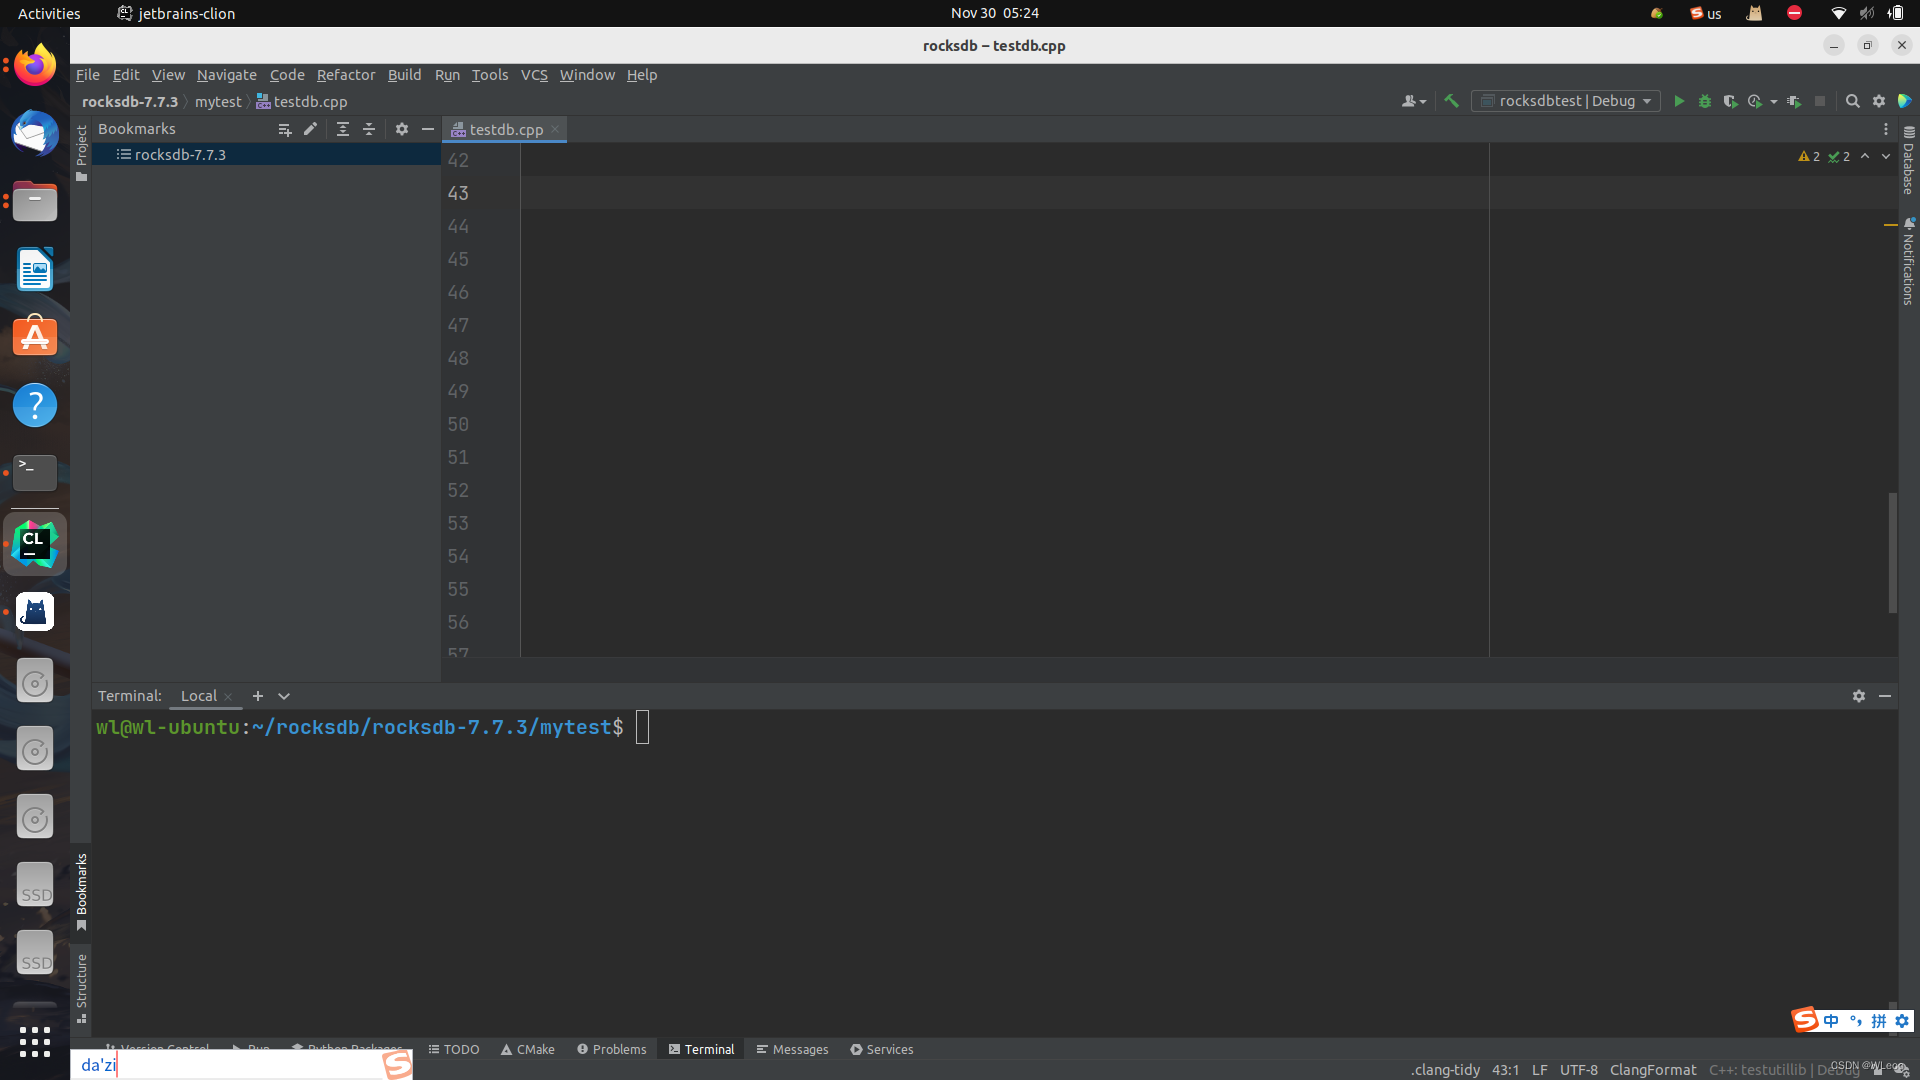Edit bookmark with the pencil icon
Image resolution: width=1920 pixels, height=1080 pixels.
tap(310, 129)
